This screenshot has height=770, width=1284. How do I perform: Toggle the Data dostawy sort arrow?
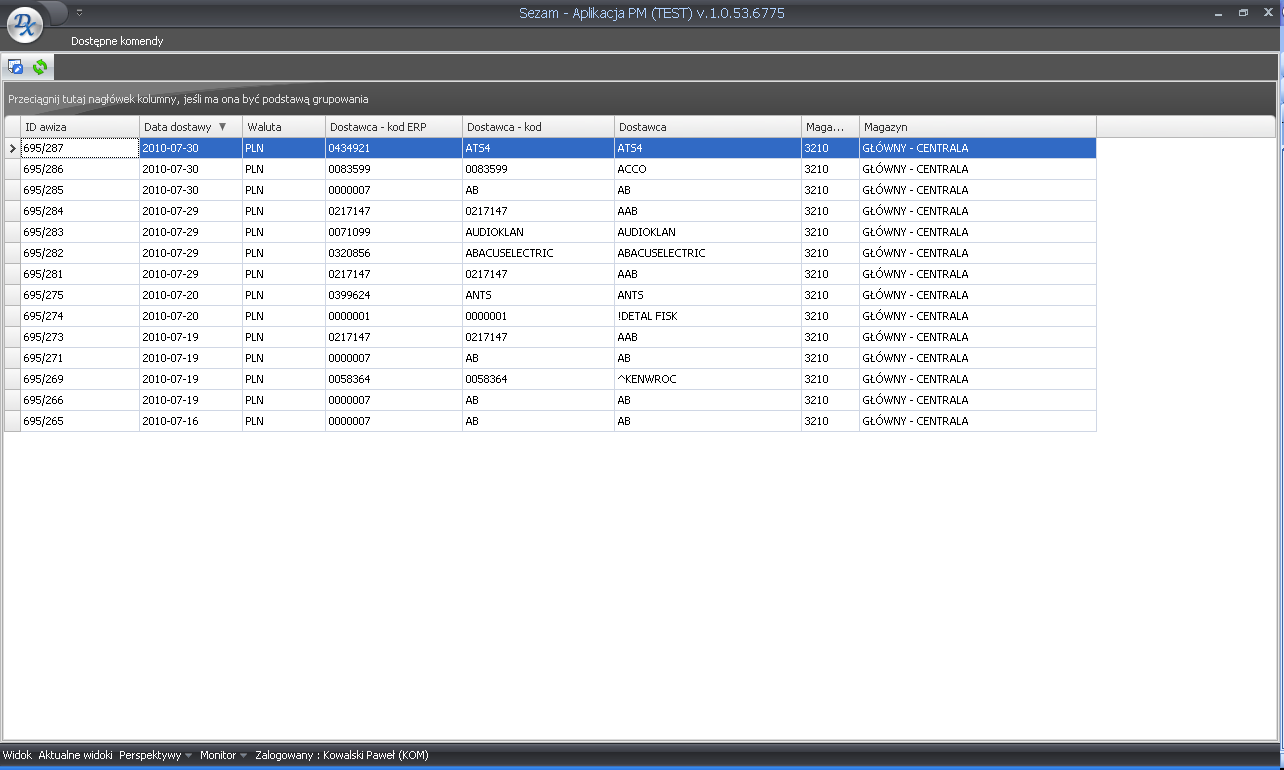pyautogui.click(x=223, y=127)
